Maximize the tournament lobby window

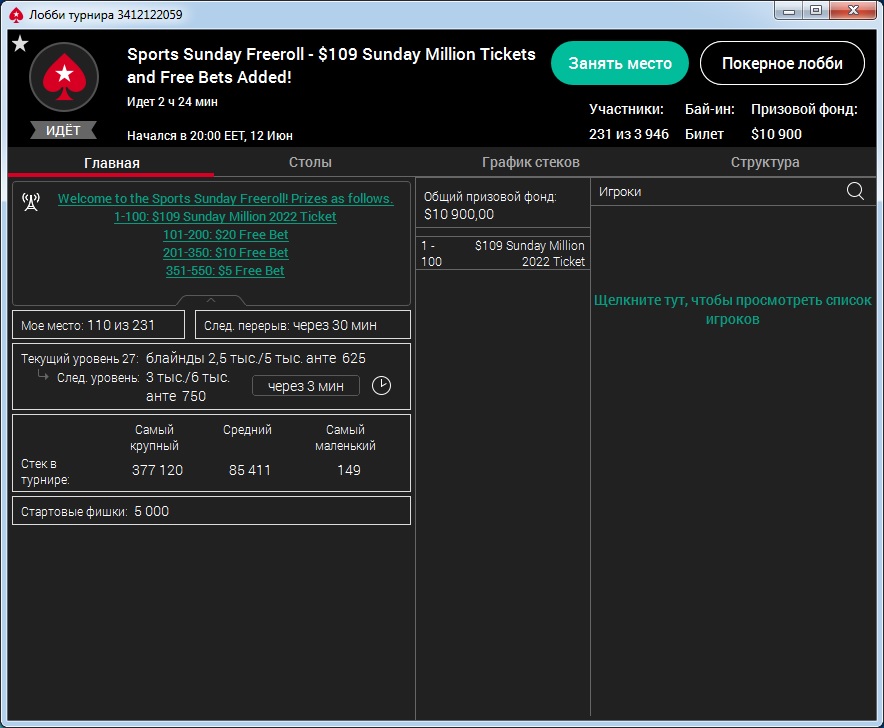[x=816, y=11]
